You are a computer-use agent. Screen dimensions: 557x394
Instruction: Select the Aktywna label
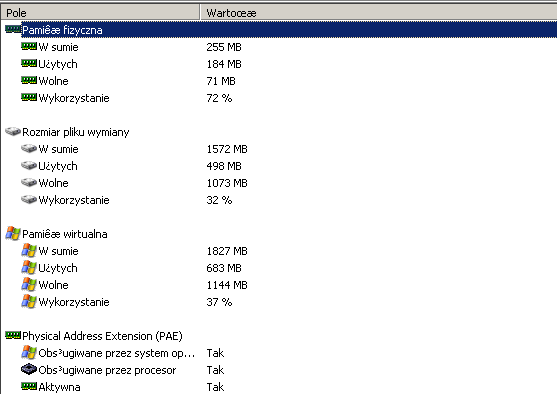coord(59,387)
